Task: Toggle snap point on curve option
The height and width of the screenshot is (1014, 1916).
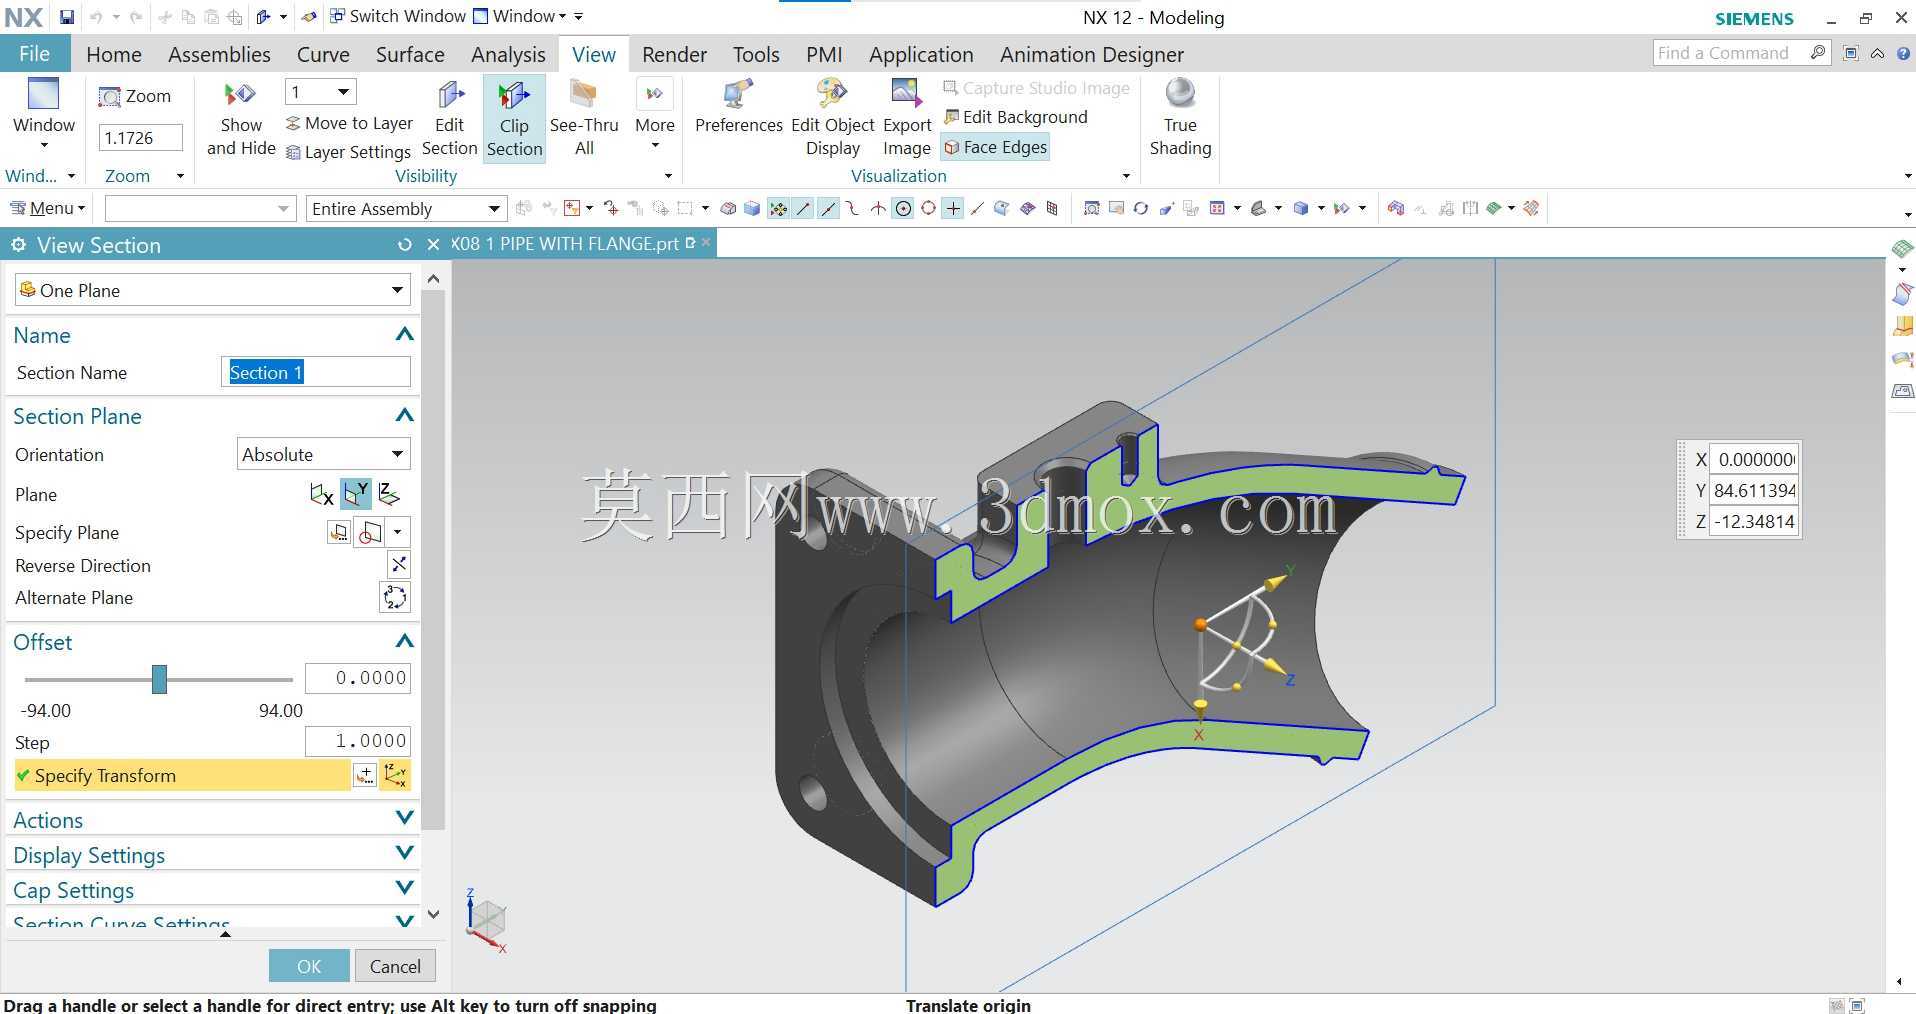Action: (977, 208)
